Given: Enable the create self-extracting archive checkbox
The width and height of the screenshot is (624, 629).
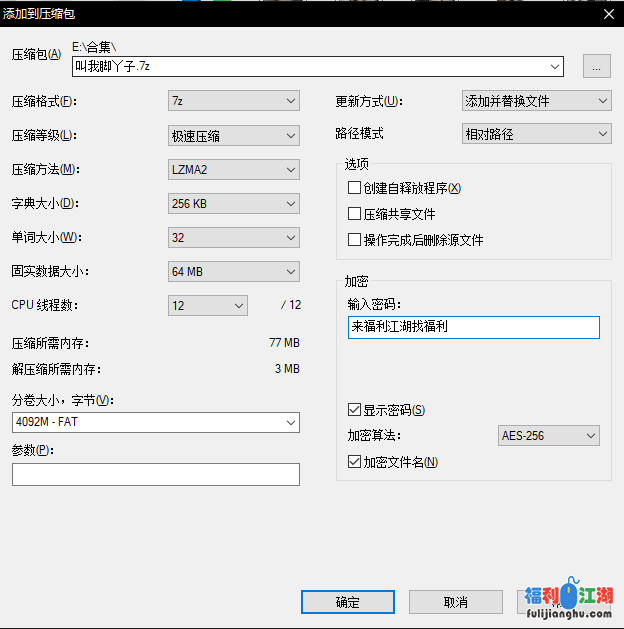Looking at the screenshot, I should (354, 188).
